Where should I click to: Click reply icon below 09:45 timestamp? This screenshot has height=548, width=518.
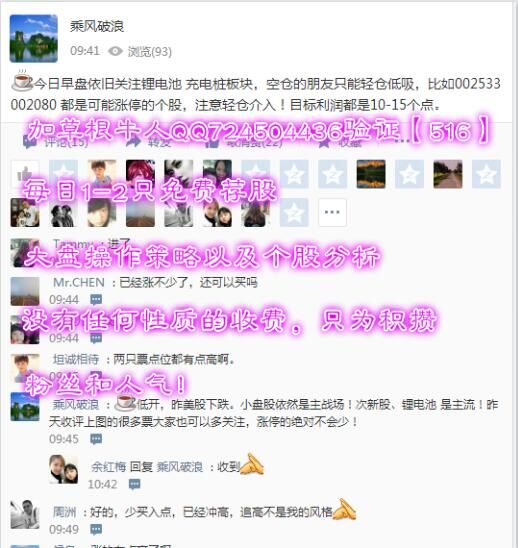click(x=96, y=439)
